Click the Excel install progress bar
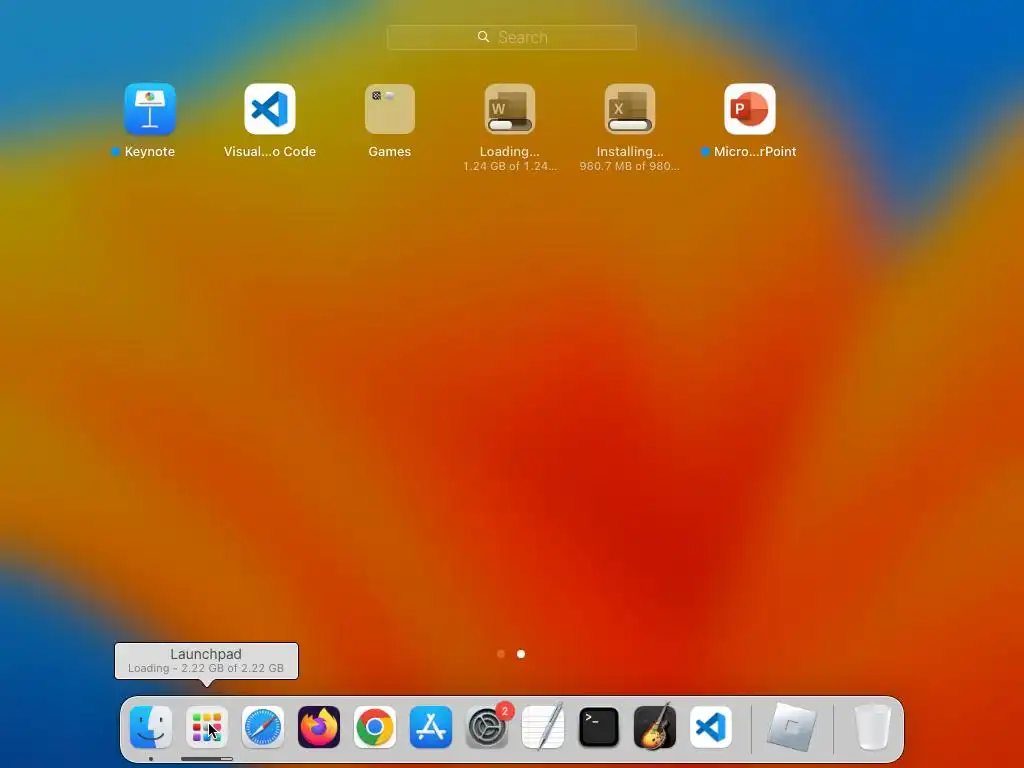The image size is (1024, 768). (x=630, y=125)
